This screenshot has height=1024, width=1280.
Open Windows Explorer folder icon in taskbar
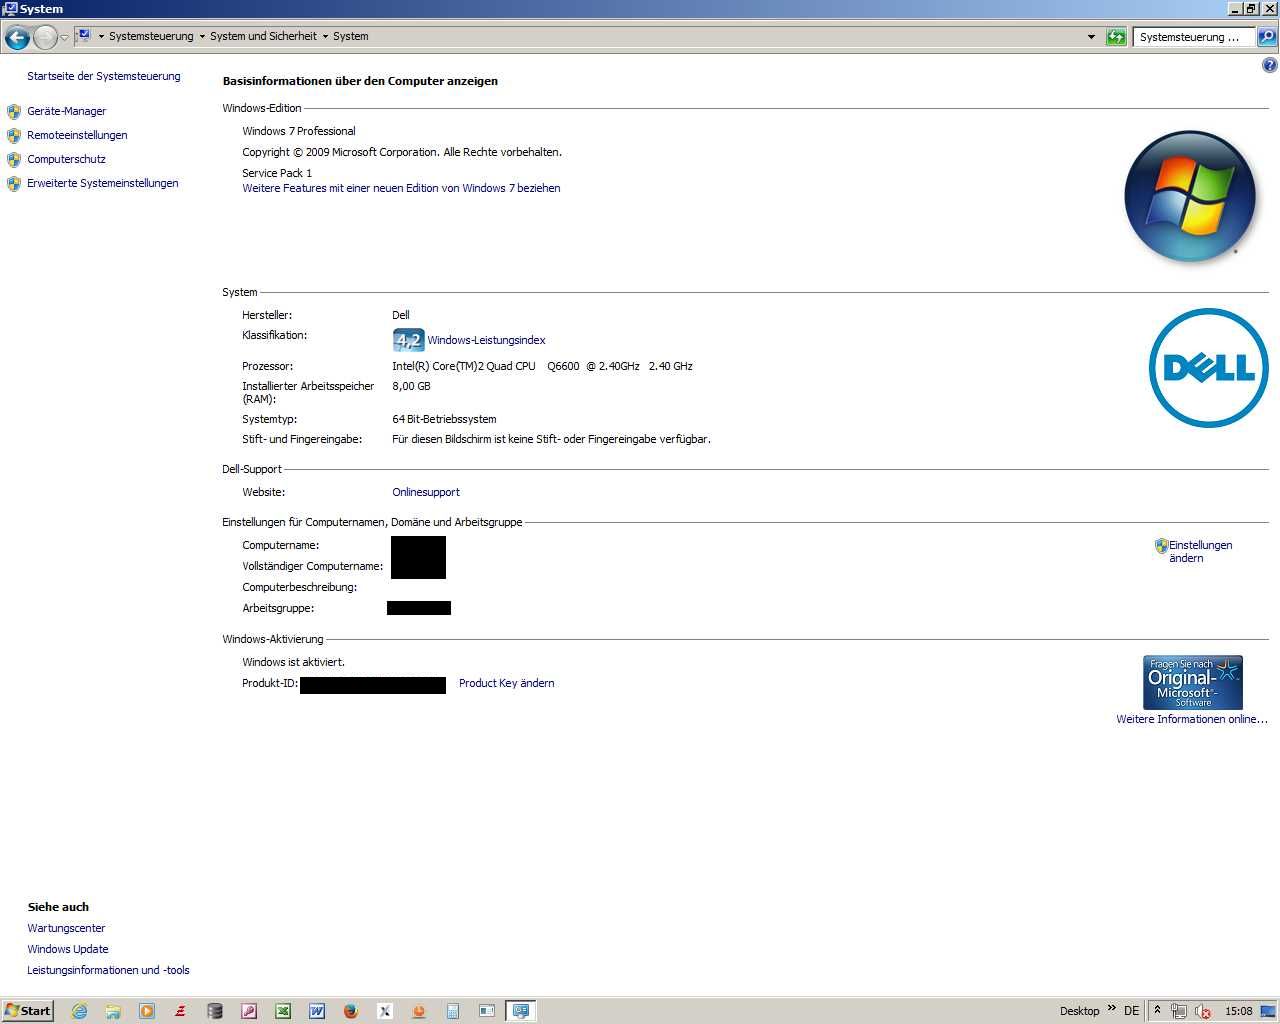(113, 1011)
